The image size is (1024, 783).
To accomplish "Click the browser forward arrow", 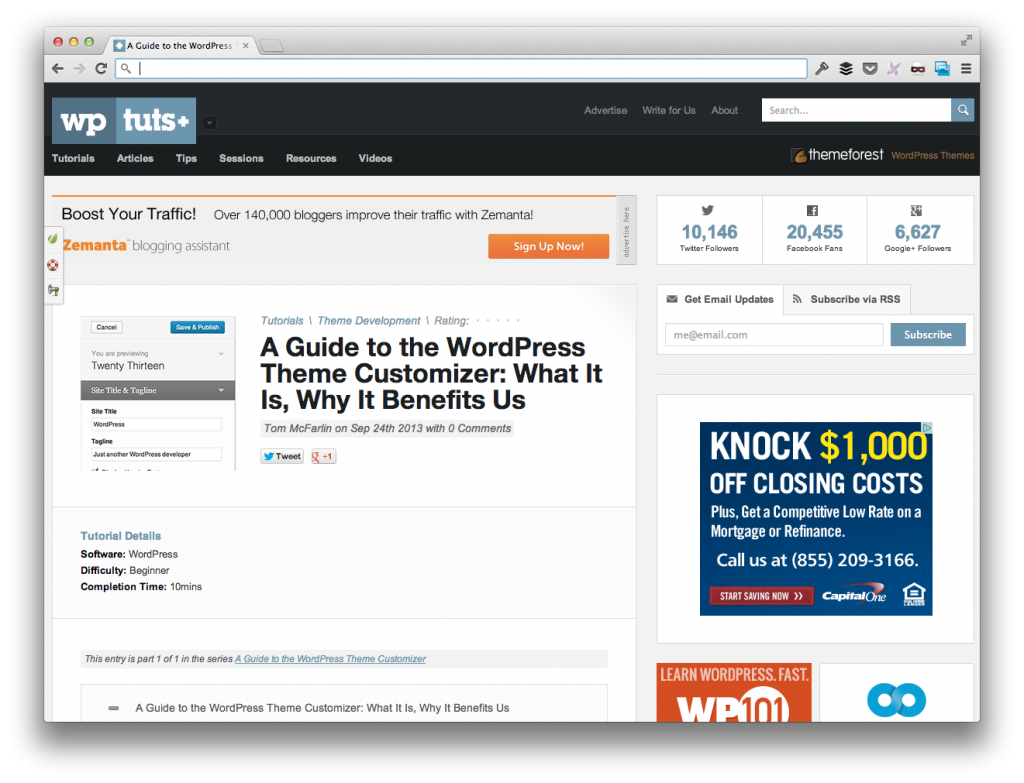I will (x=79, y=69).
